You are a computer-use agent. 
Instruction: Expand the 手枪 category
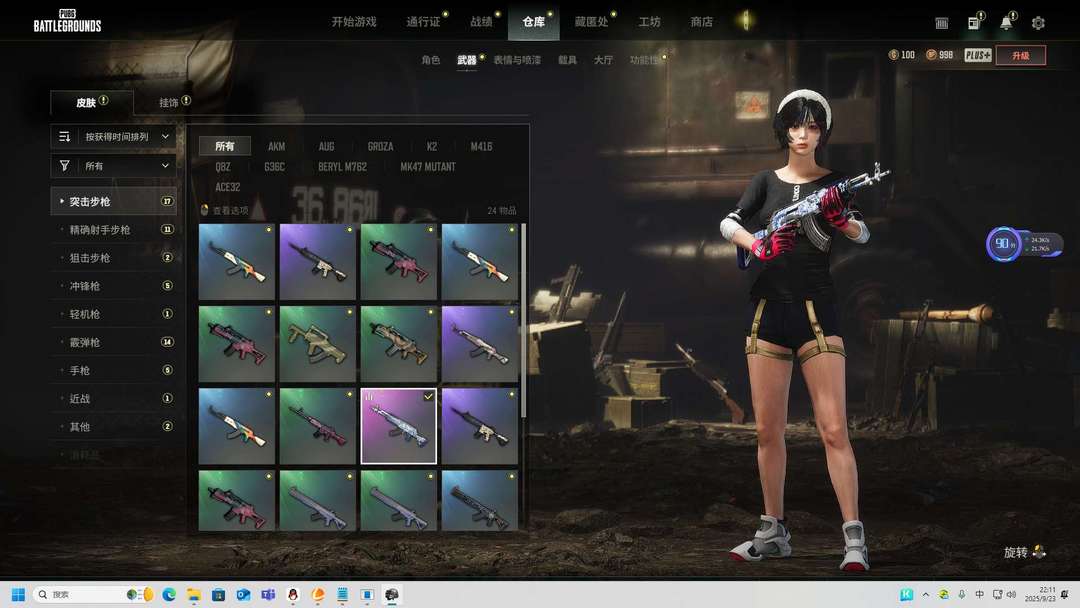point(114,370)
